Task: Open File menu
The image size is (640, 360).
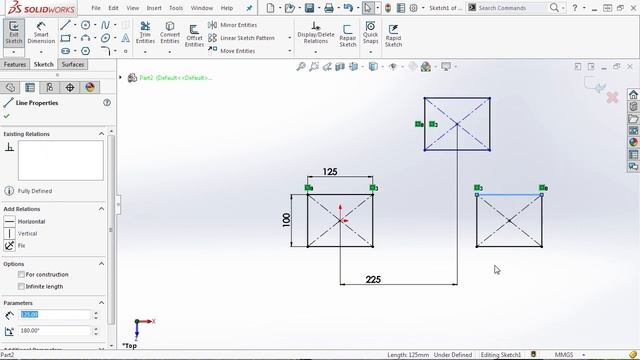Action: point(96,8)
